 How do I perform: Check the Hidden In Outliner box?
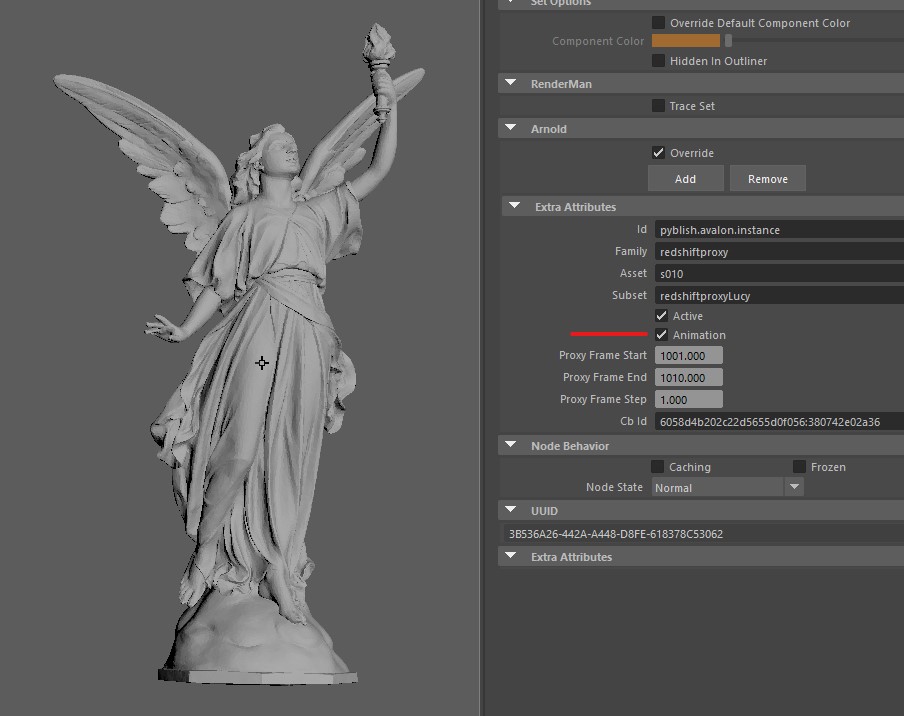[658, 61]
